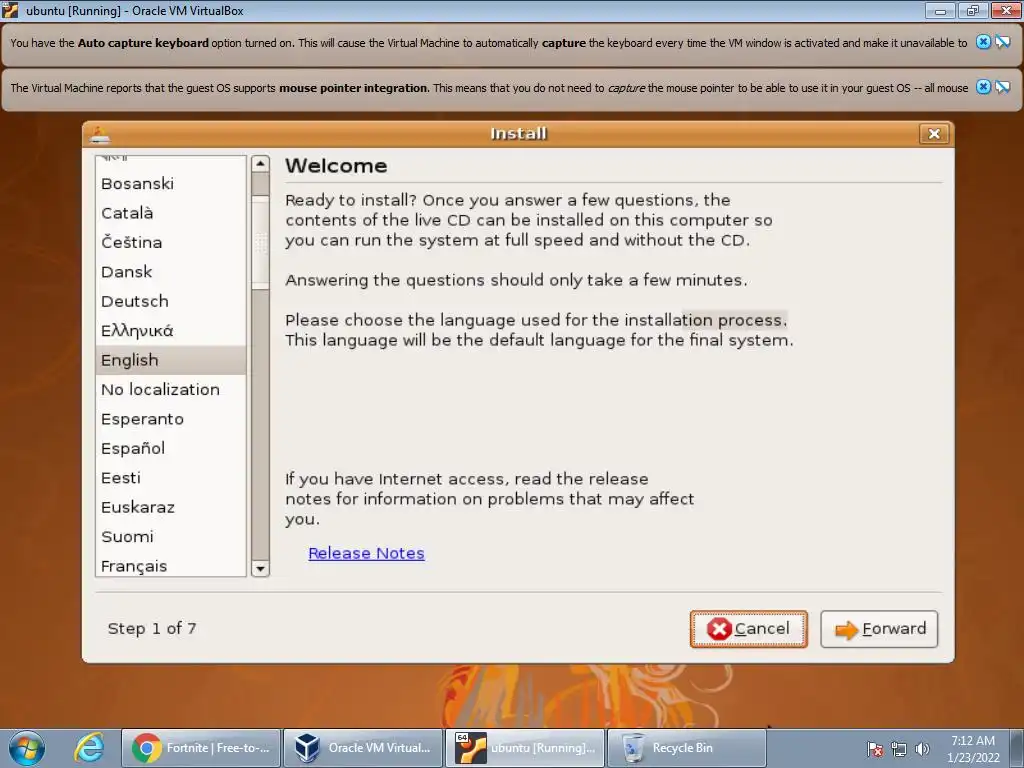Switch to the Chrome Fortnite taskbar window

[x=201, y=748]
